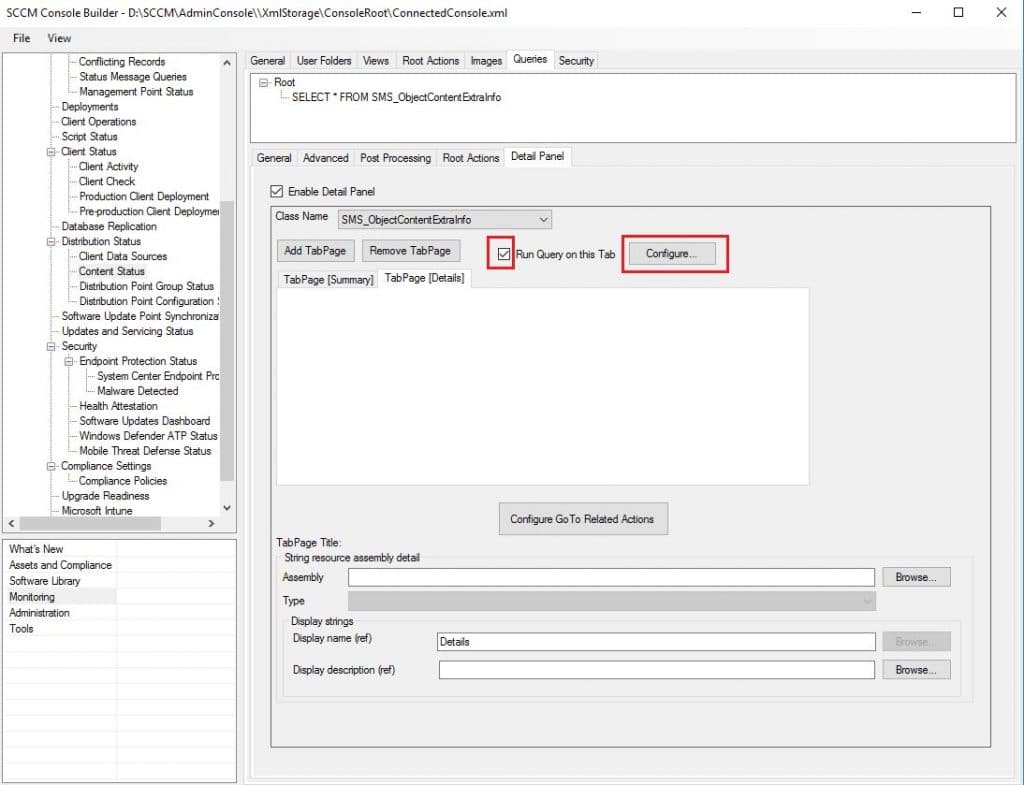This screenshot has height=785, width=1024.
Task: Select the Upgrade Readiness node
Action: pyautogui.click(x=104, y=495)
